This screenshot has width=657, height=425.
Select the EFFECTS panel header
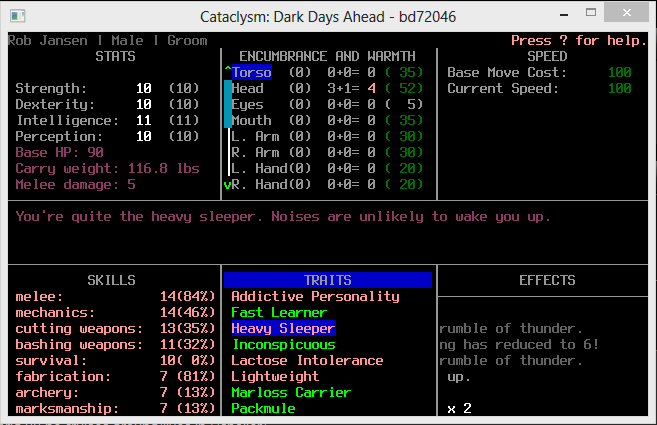pos(547,280)
